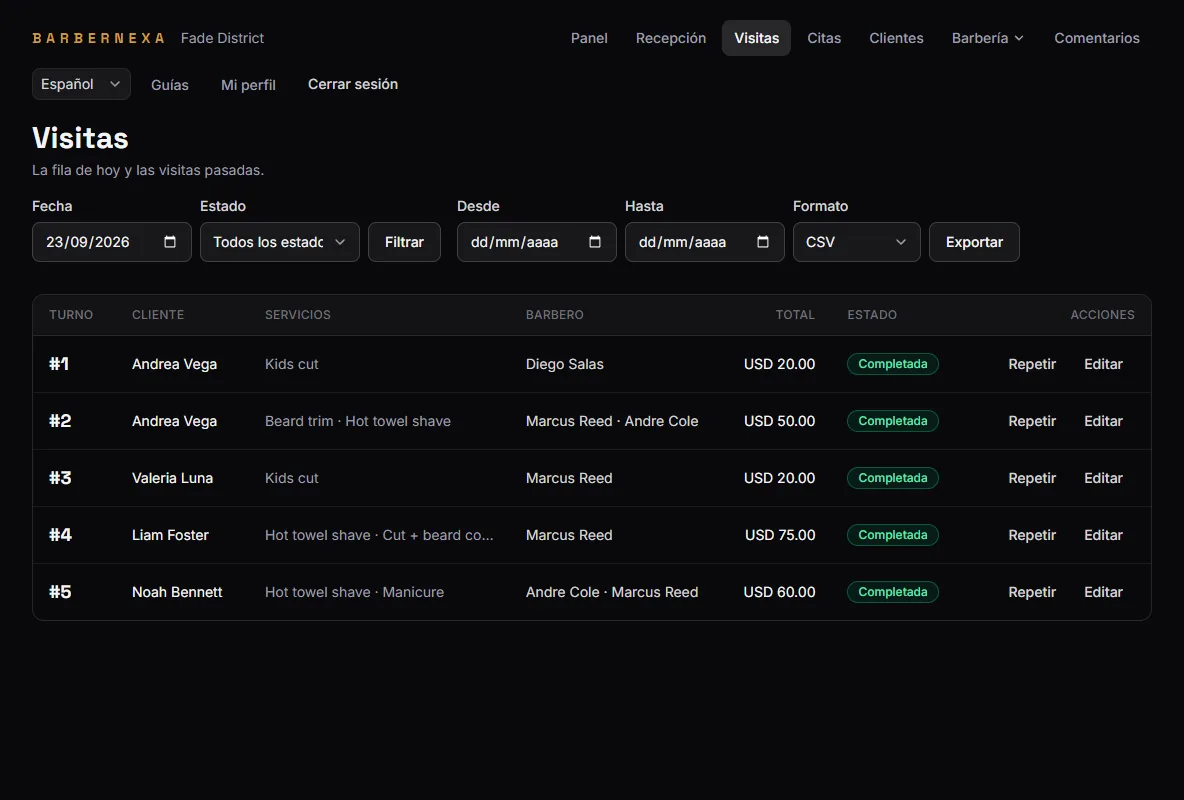Image resolution: width=1184 pixels, height=800 pixels.
Task: Open the Hasta date calendar icon
Action: [763, 242]
